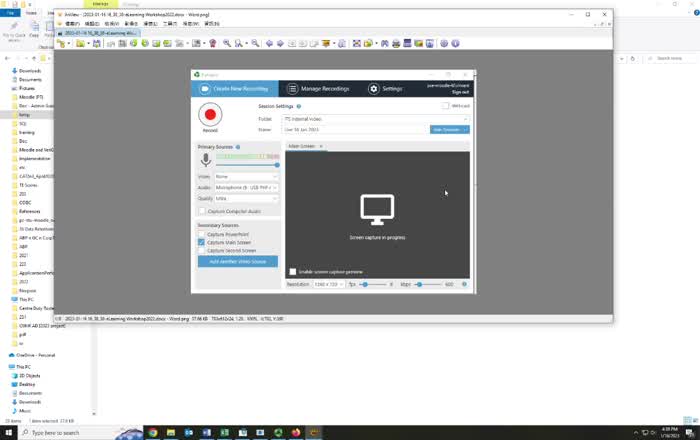
Task: Open the Video source dropdown
Action: coord(246,176)
